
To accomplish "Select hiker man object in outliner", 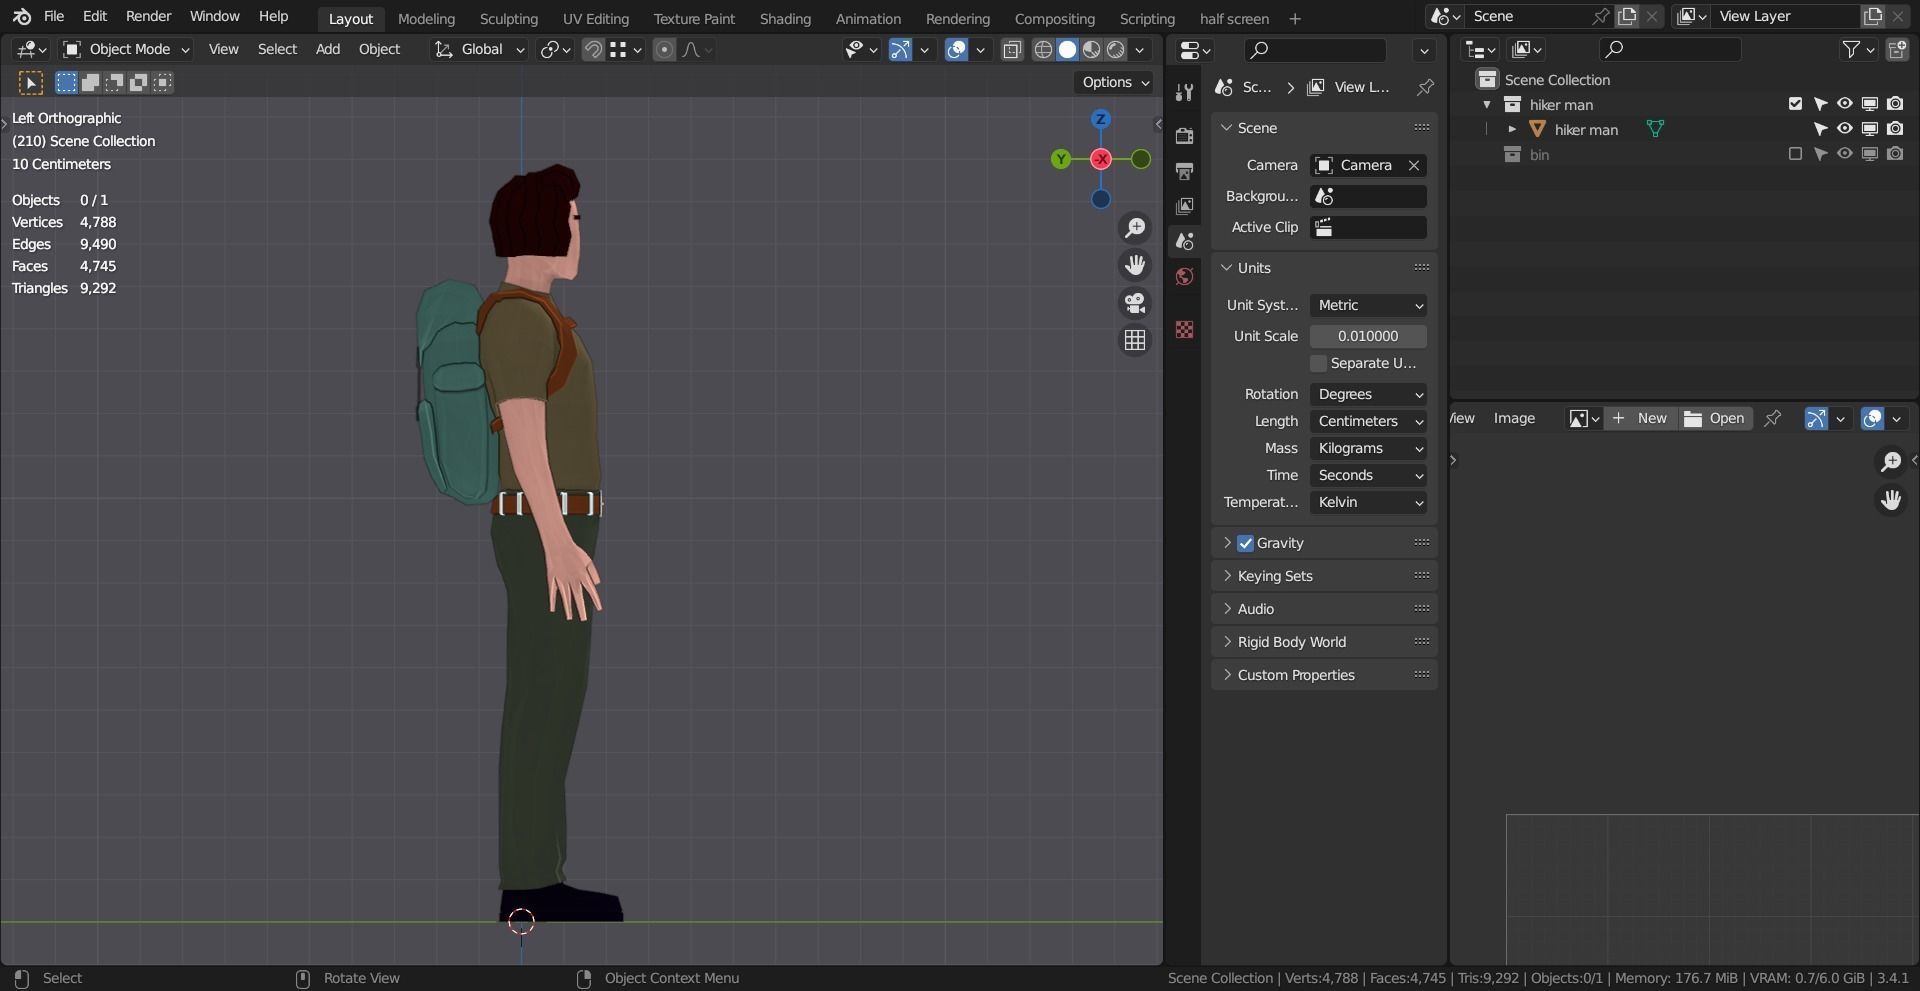I will [x=1586, y=130].
